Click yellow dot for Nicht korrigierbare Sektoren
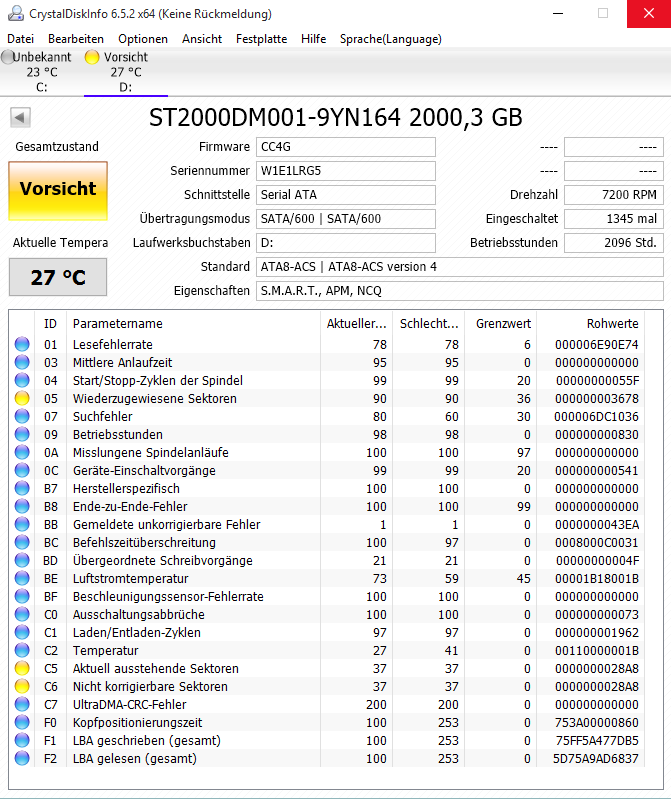Viewport: 671px width, 799px height. coord(22,686)
